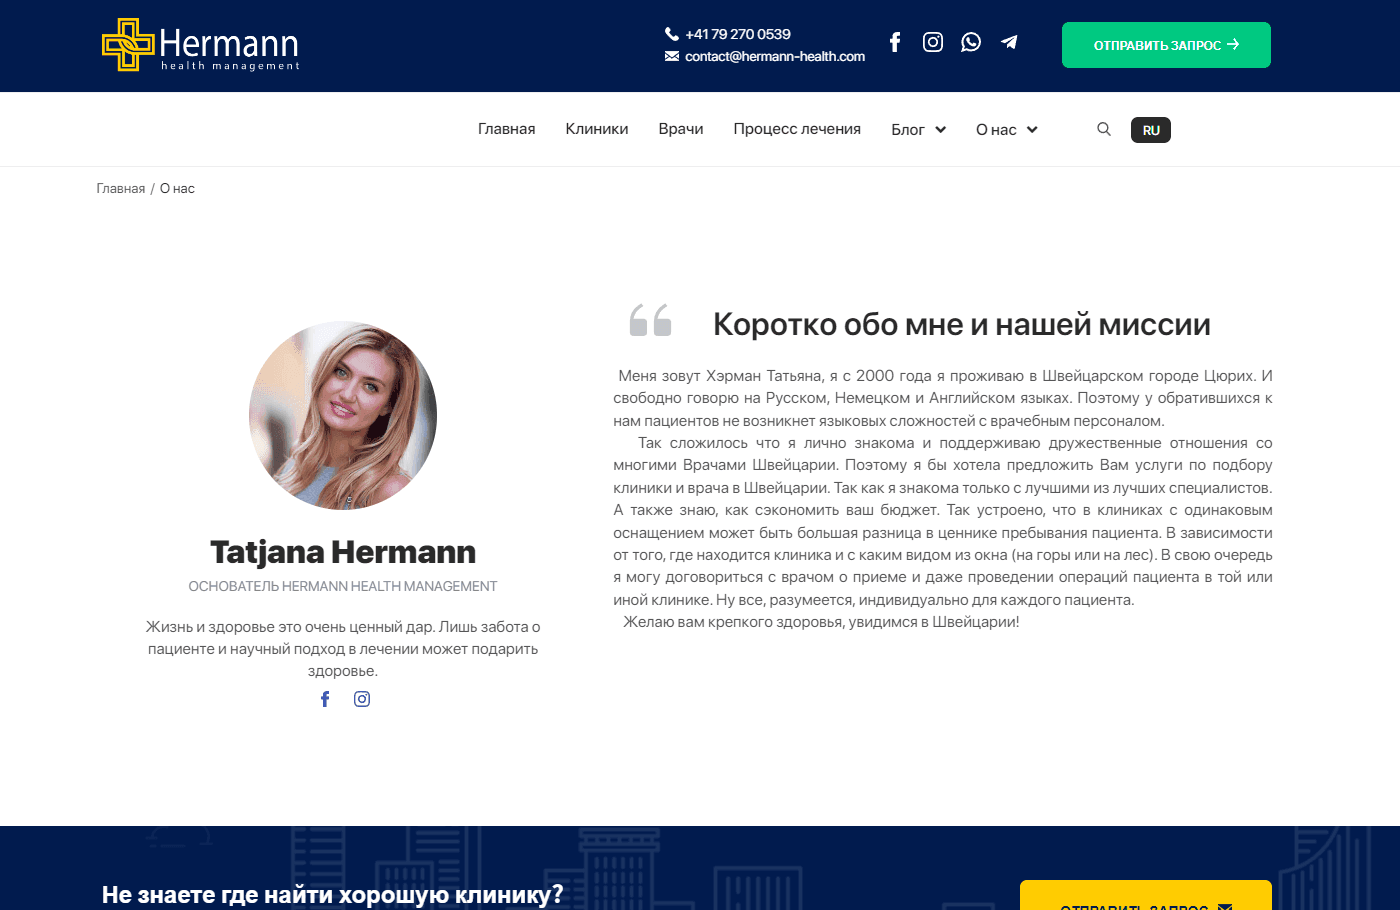
Task: Expand the Блог dropdown arrow
Action: pyautogui.click(x=940, y=130)
